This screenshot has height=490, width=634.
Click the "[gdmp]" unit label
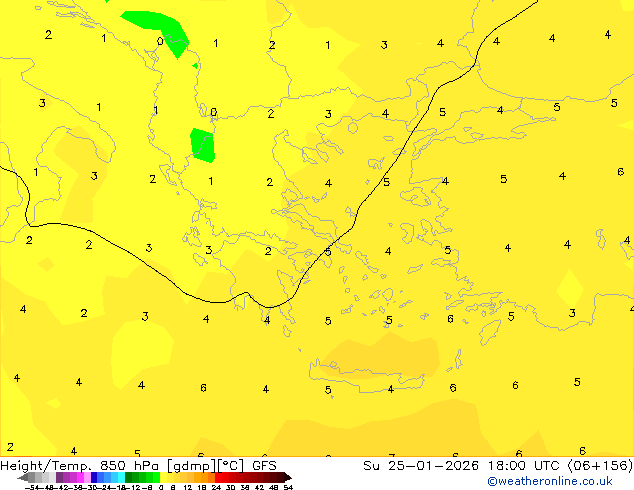(191, 466)
